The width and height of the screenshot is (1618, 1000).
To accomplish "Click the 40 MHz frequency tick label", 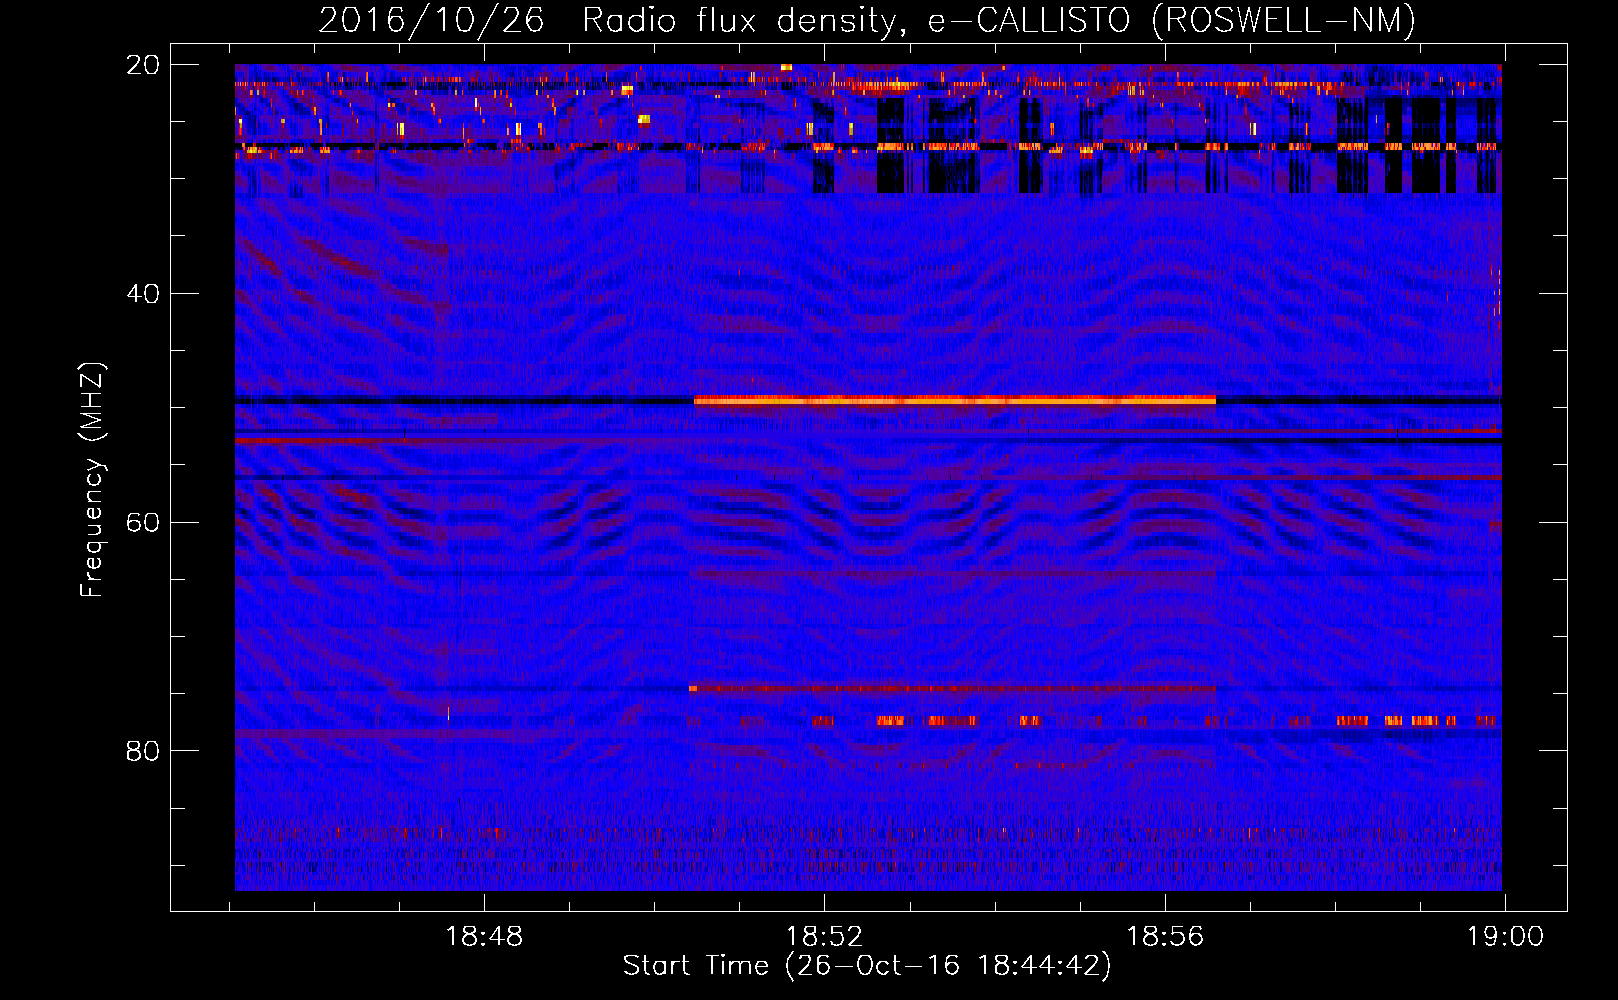I will pos(142,294).
